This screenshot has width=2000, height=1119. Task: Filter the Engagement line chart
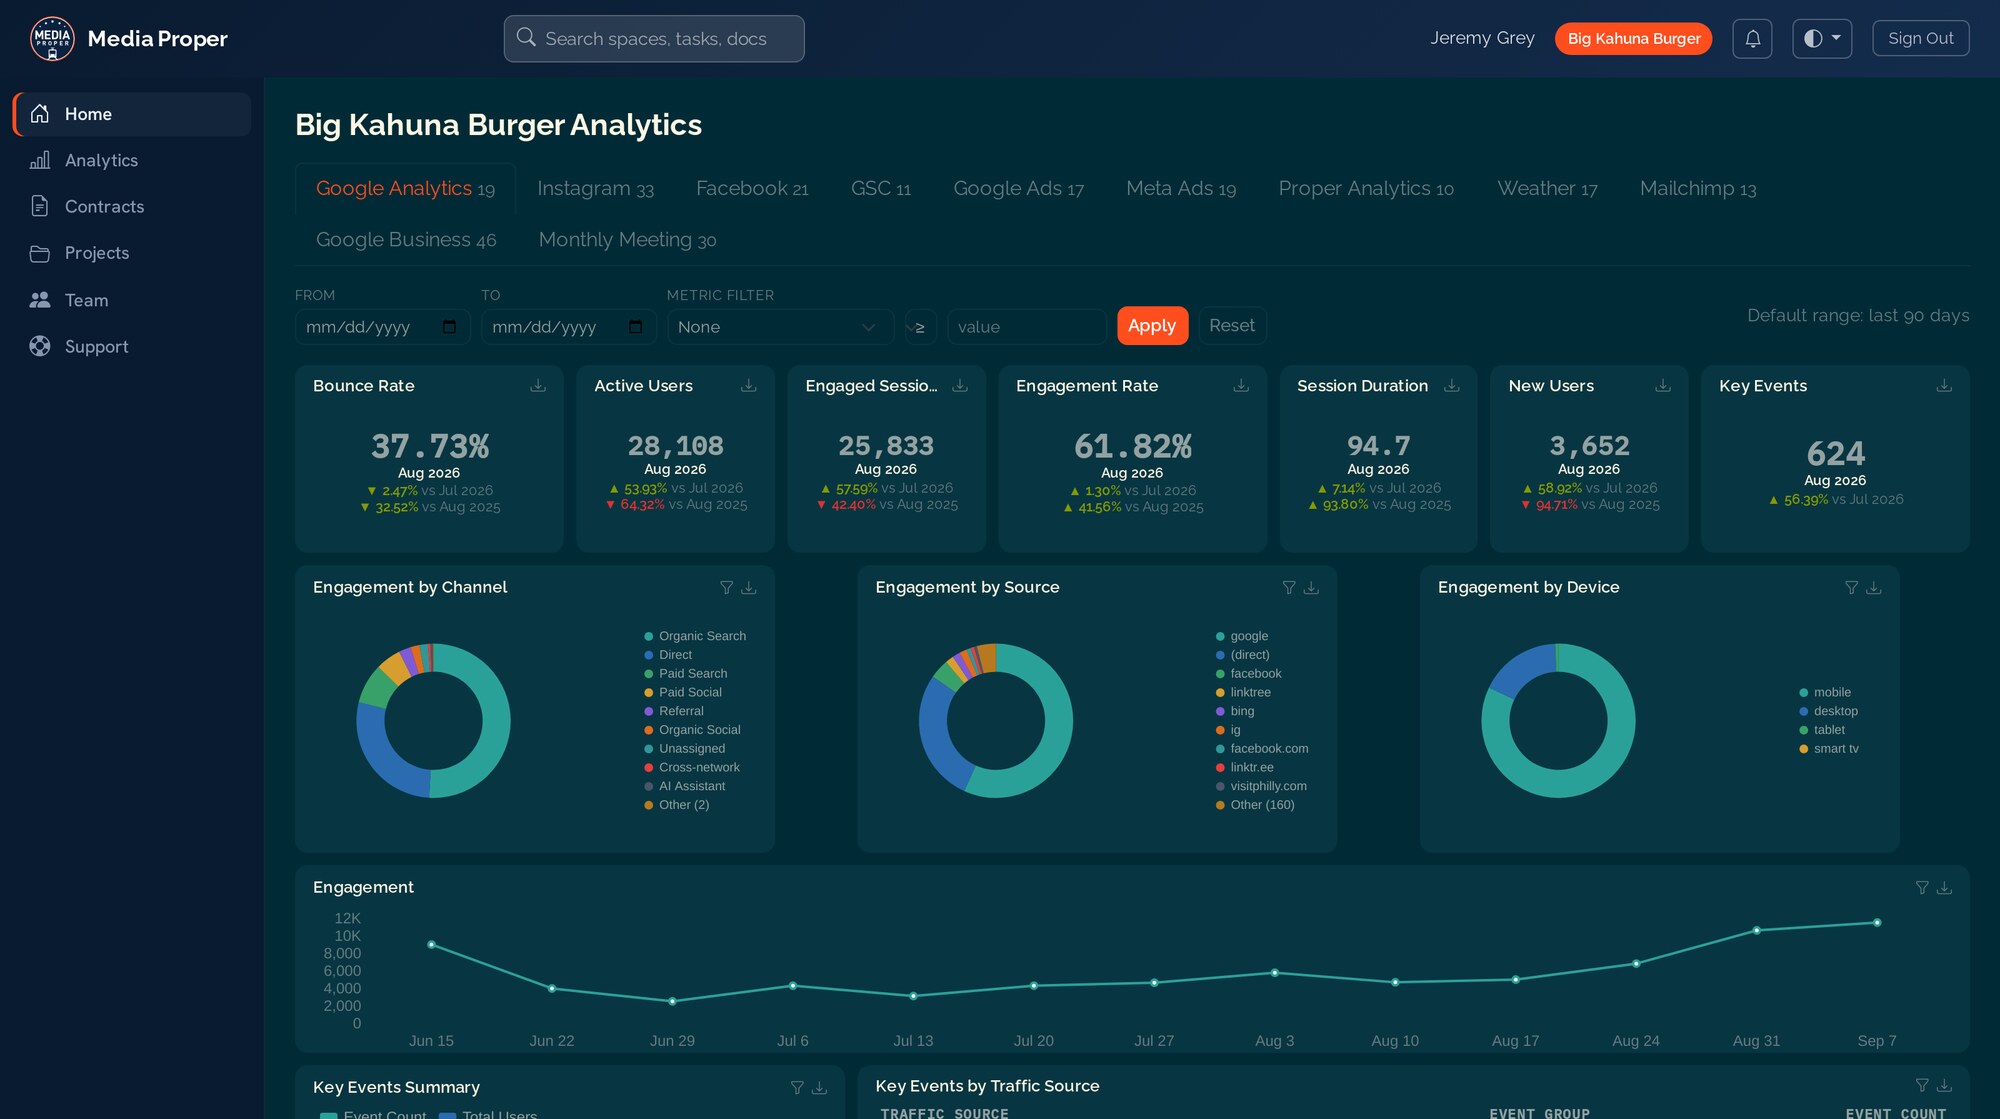[x=1922, y=888]
